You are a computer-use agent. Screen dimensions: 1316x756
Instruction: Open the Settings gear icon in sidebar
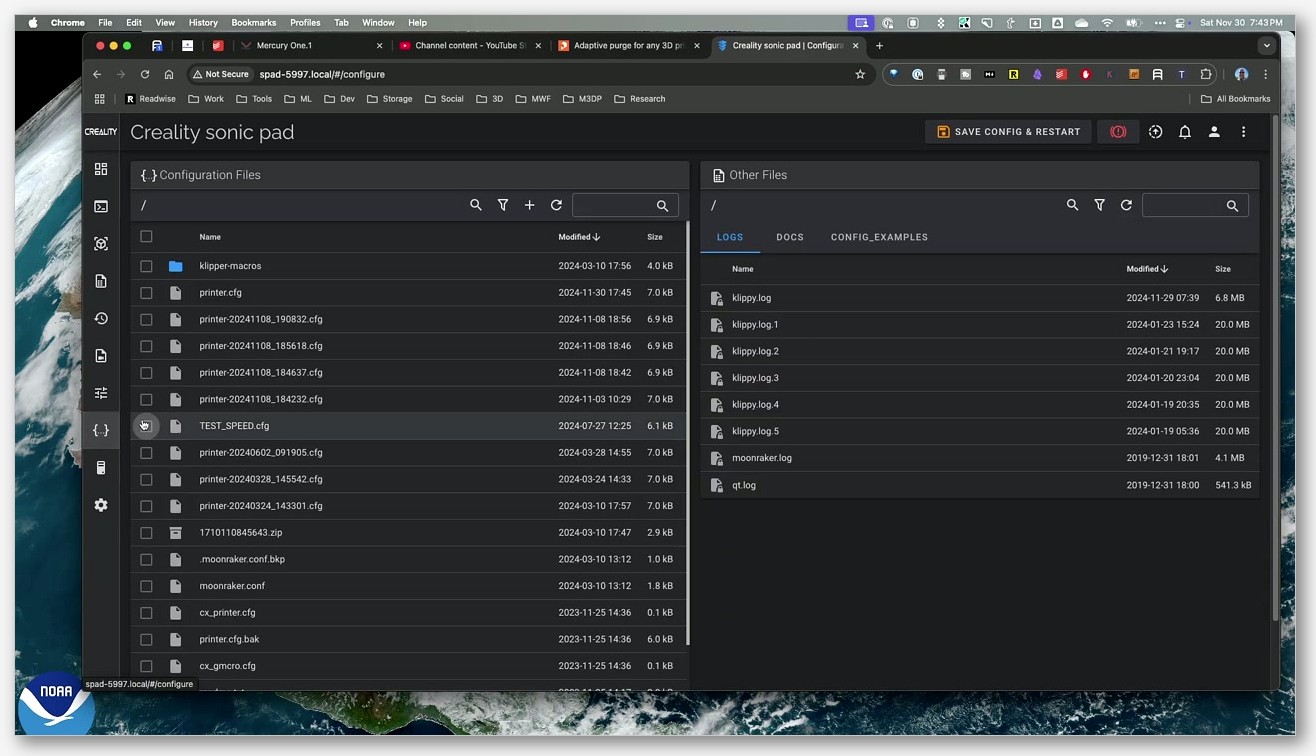coord(101,505)
